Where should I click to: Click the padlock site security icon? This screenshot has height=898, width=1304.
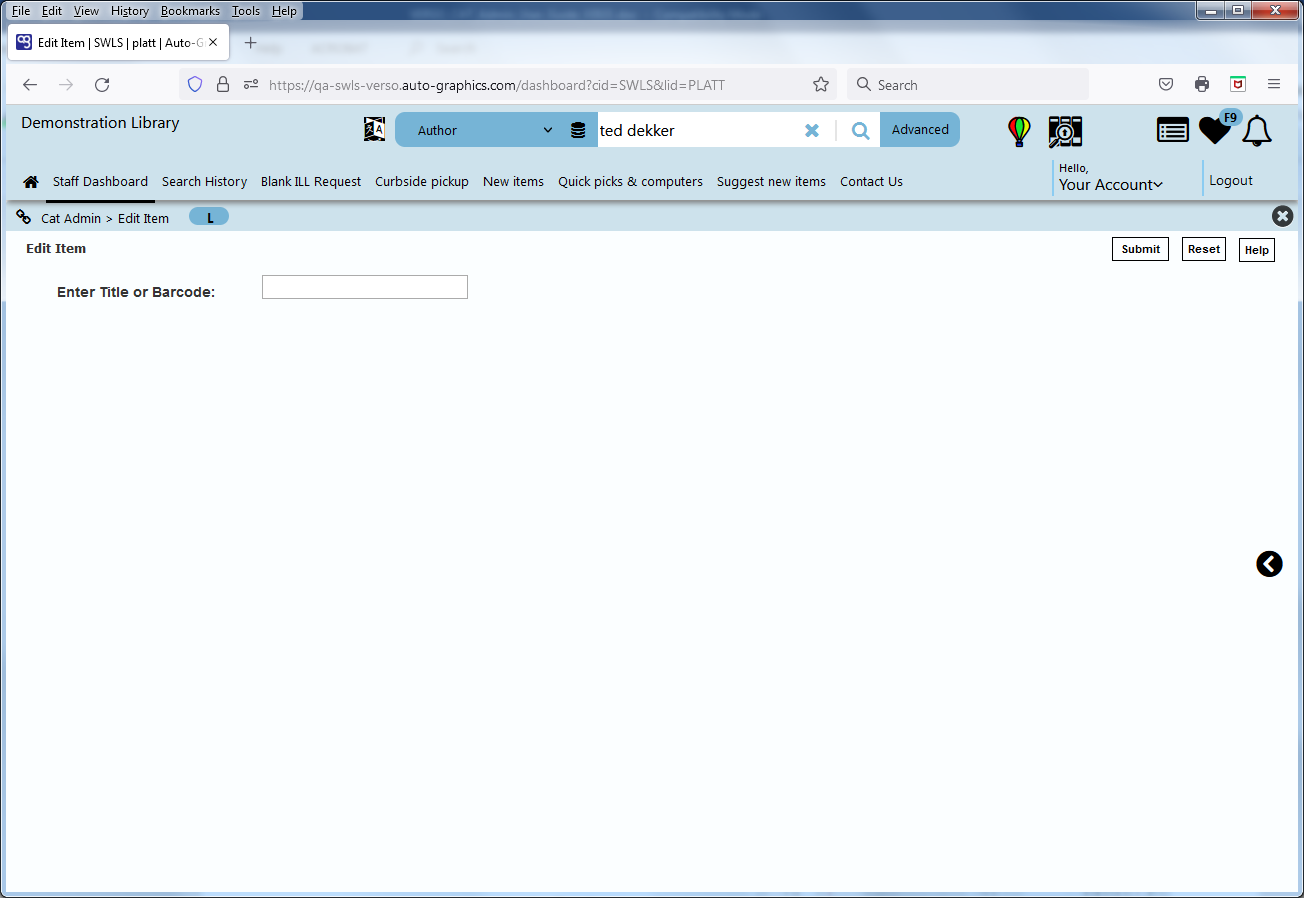(x=223, y=85)
